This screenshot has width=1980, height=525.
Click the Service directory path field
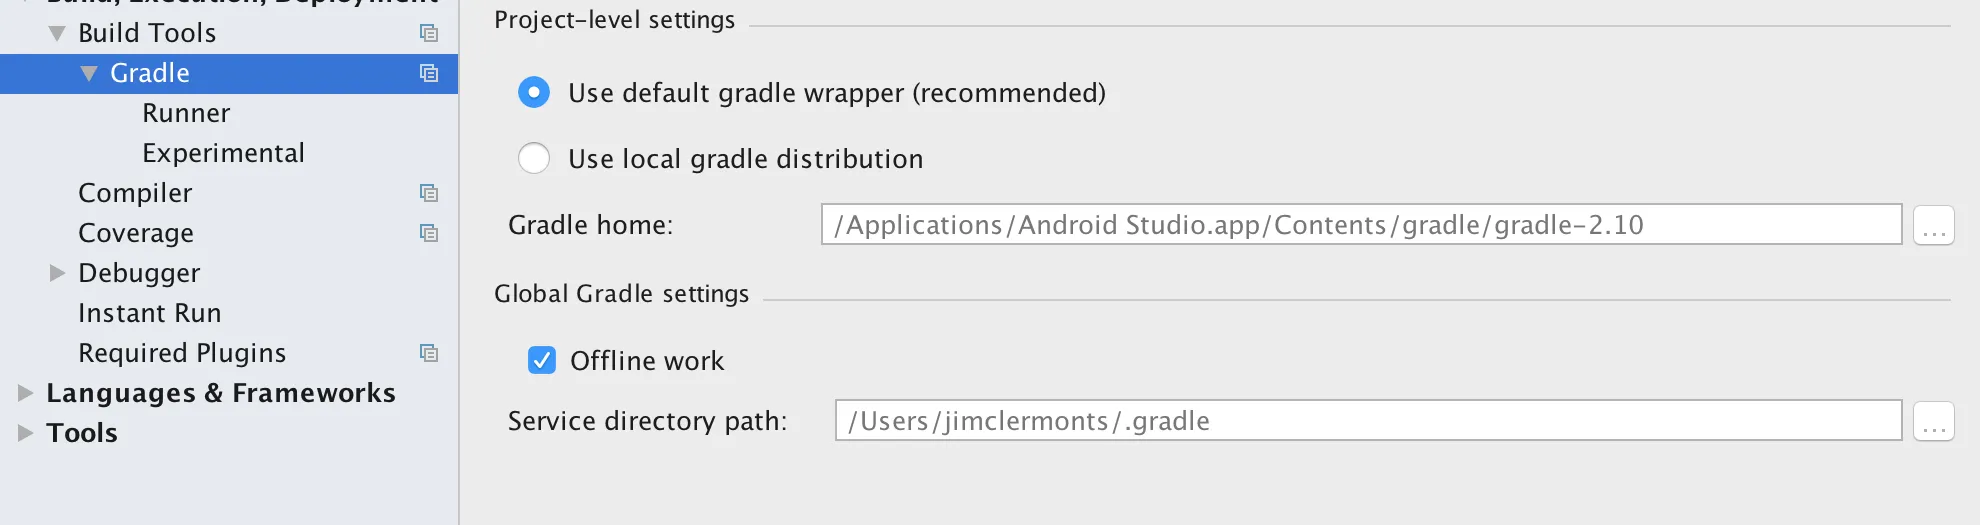point(1367,421)
